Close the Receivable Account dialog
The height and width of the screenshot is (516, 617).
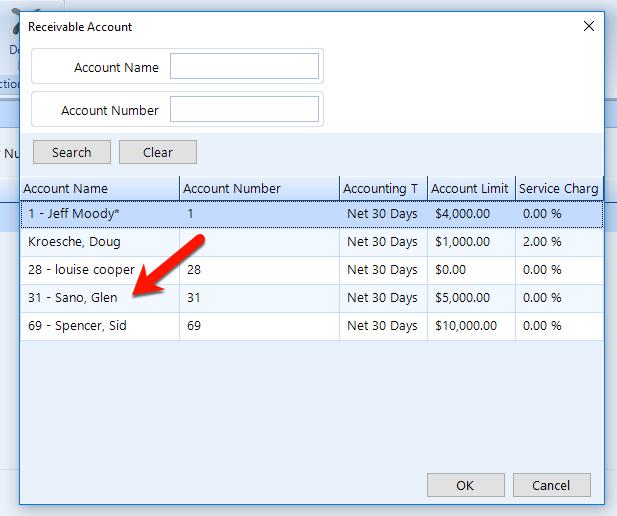[589, 26]
